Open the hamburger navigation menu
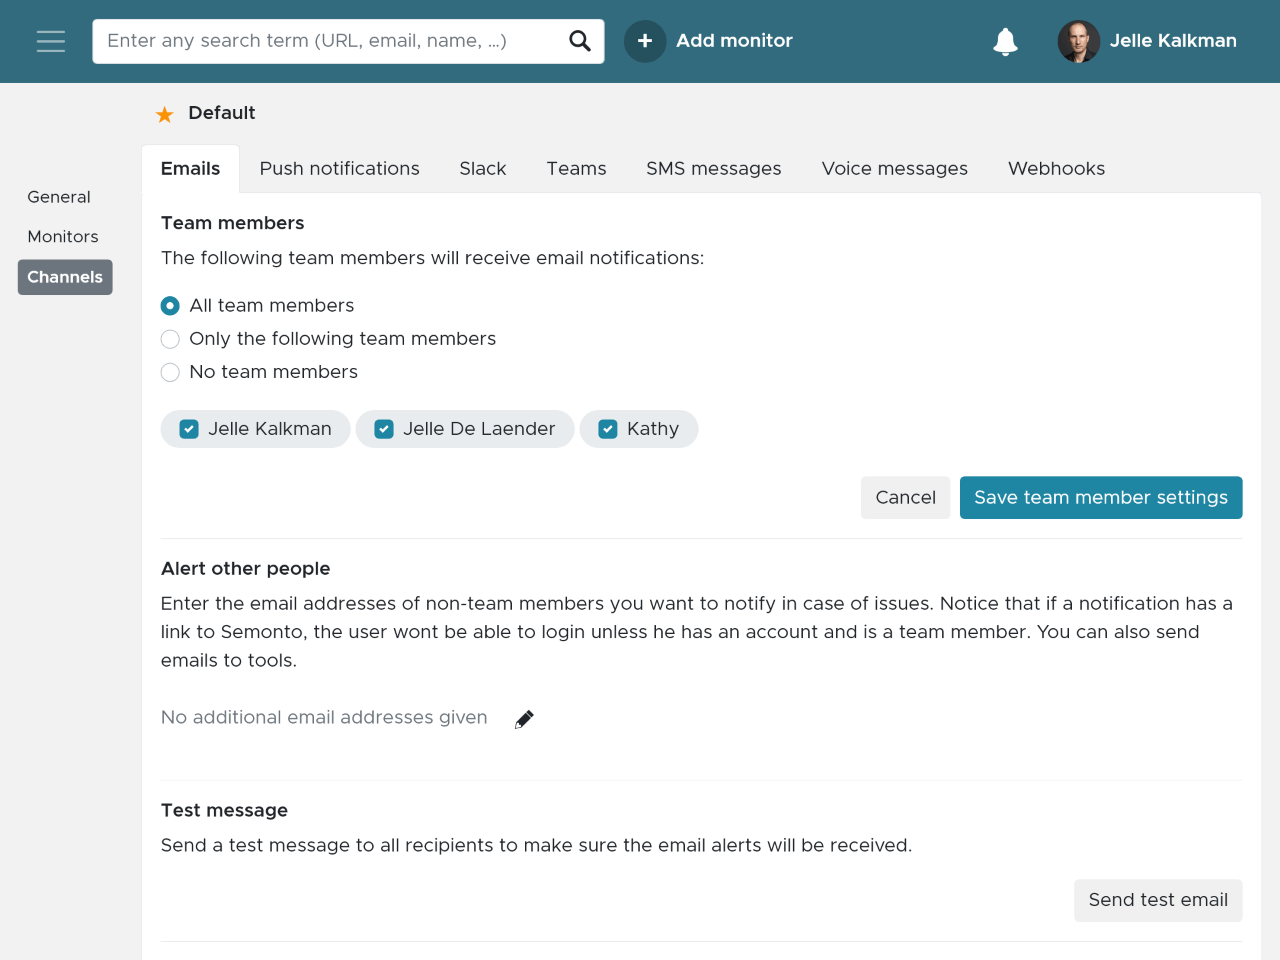 [x=51, y=41]
